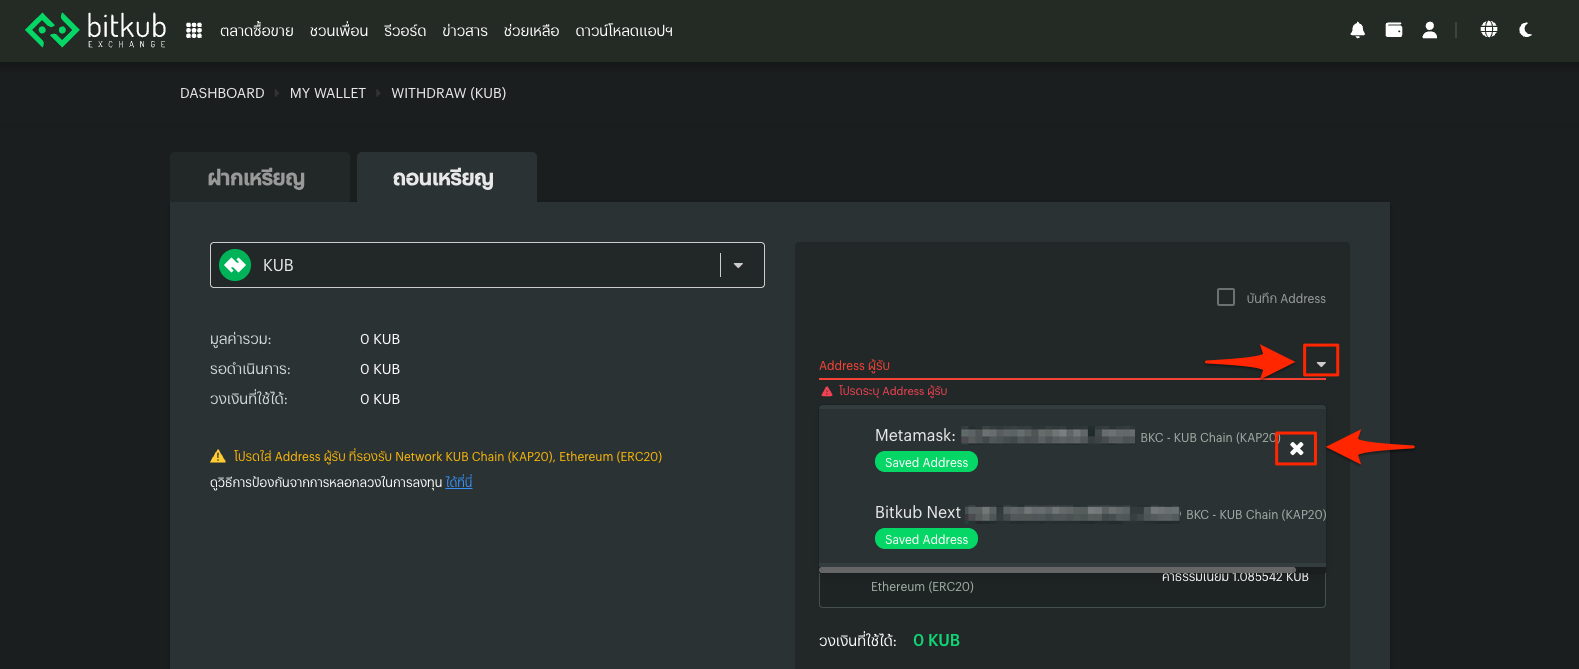Open รีวอร์ด menu item
The height and width of the screenshot is (669, 1579).
coord(405,31)
